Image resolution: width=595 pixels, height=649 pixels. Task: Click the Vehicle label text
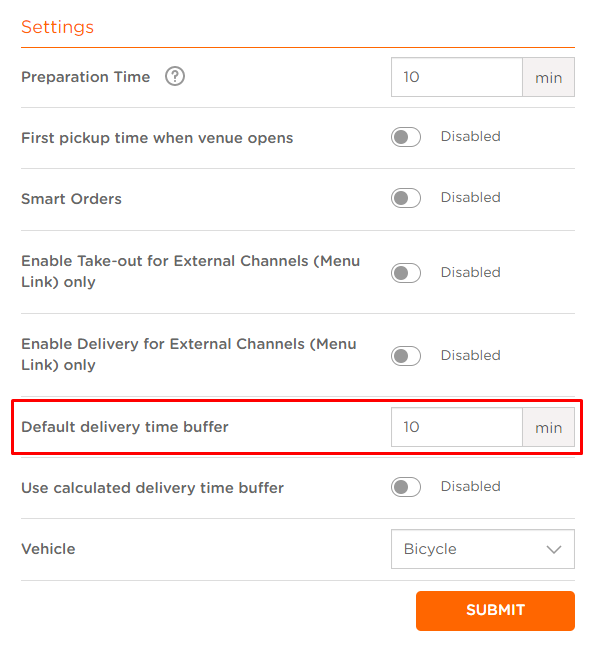point(48,549)
